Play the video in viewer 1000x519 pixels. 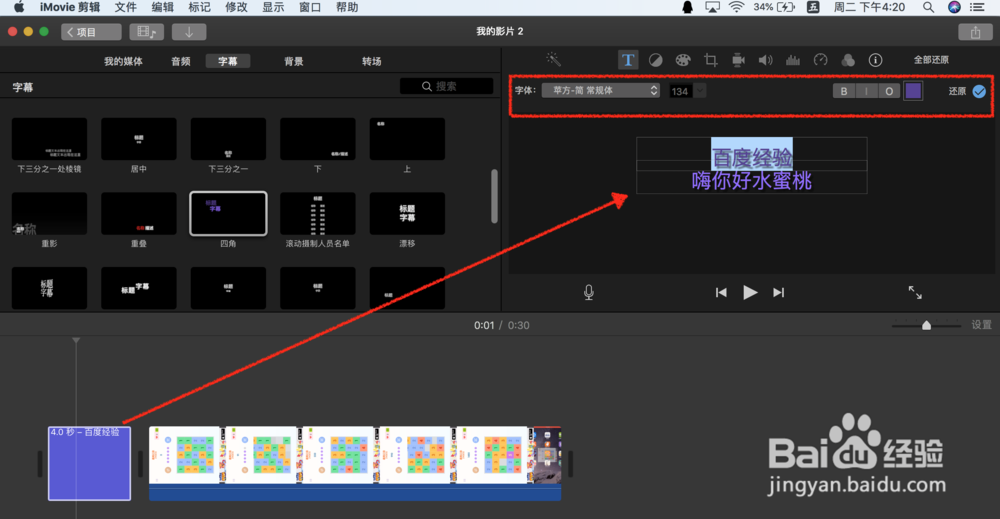click(750, 292)
